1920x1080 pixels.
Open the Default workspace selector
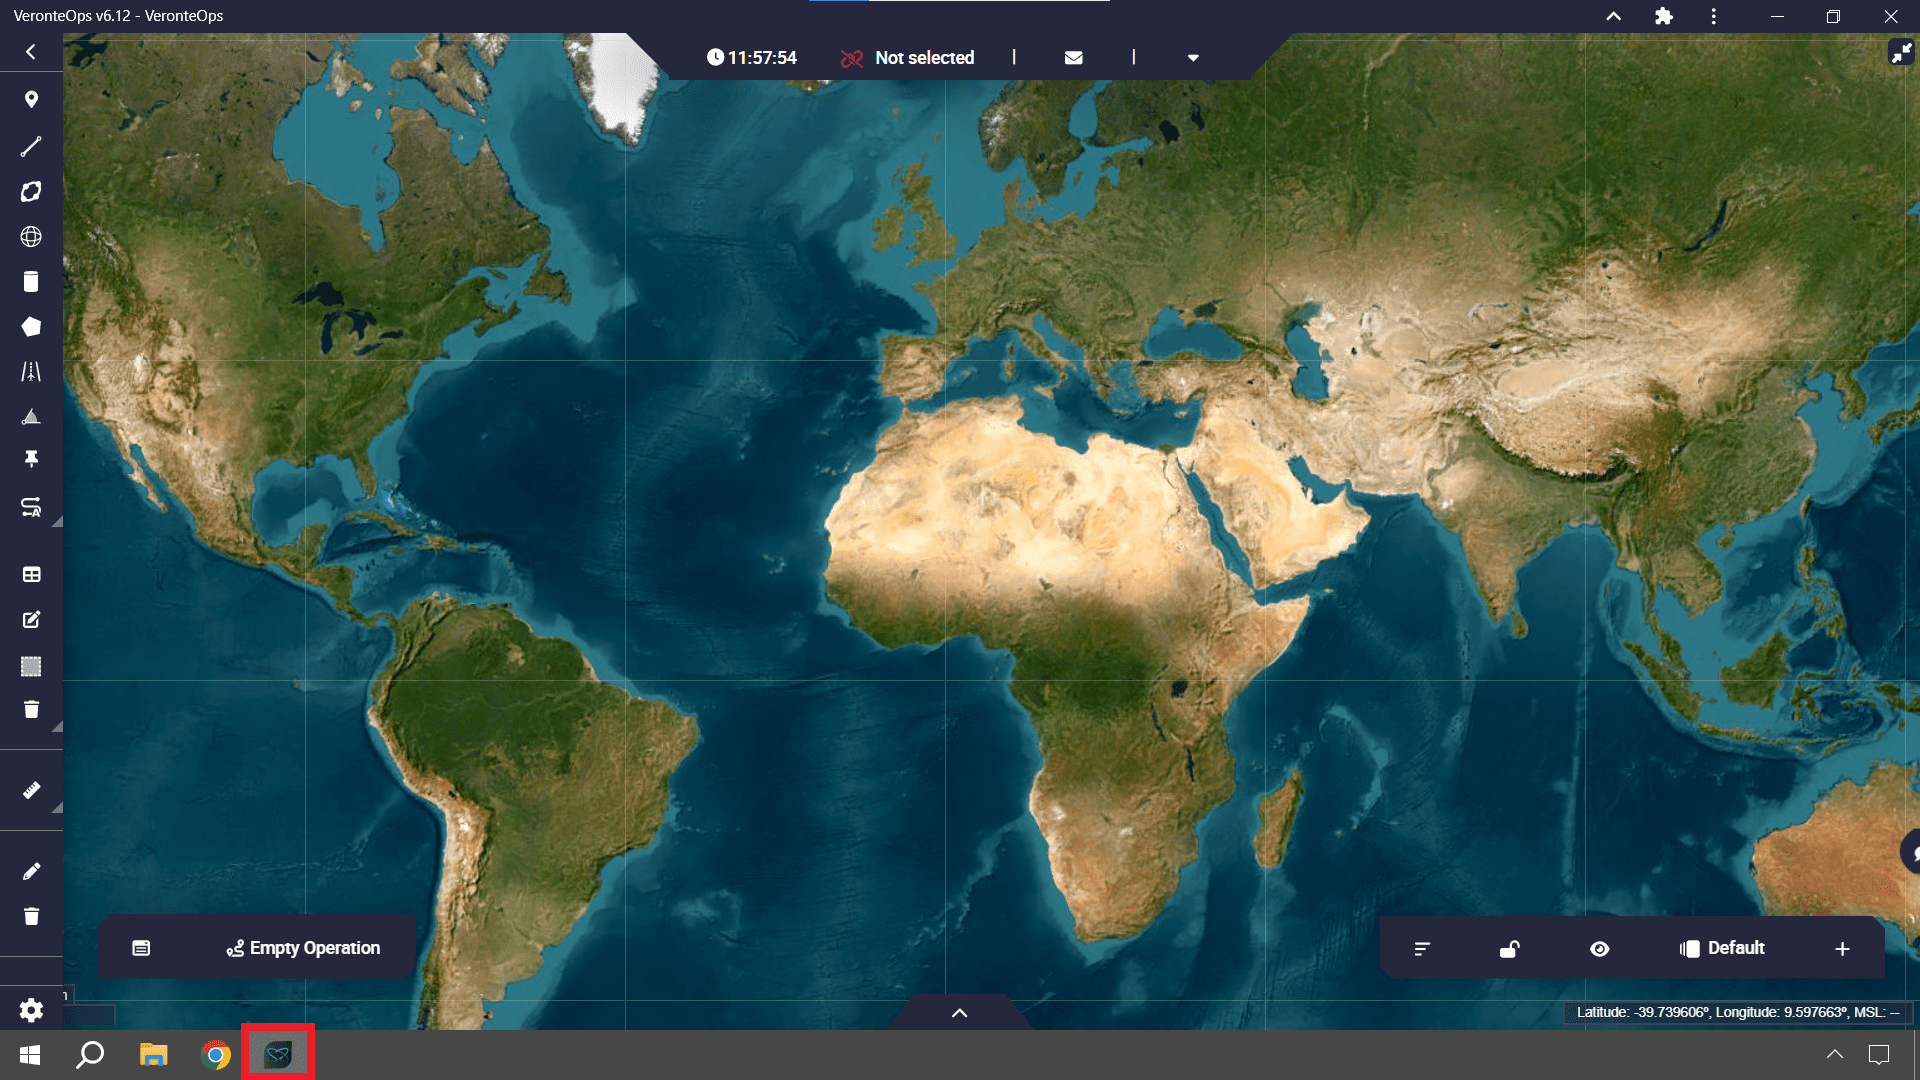point(1723,949)
